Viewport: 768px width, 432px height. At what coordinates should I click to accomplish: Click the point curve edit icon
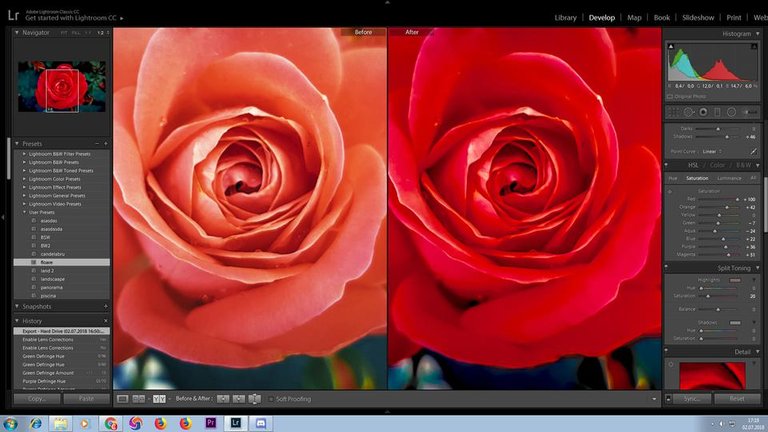(753, 151)
